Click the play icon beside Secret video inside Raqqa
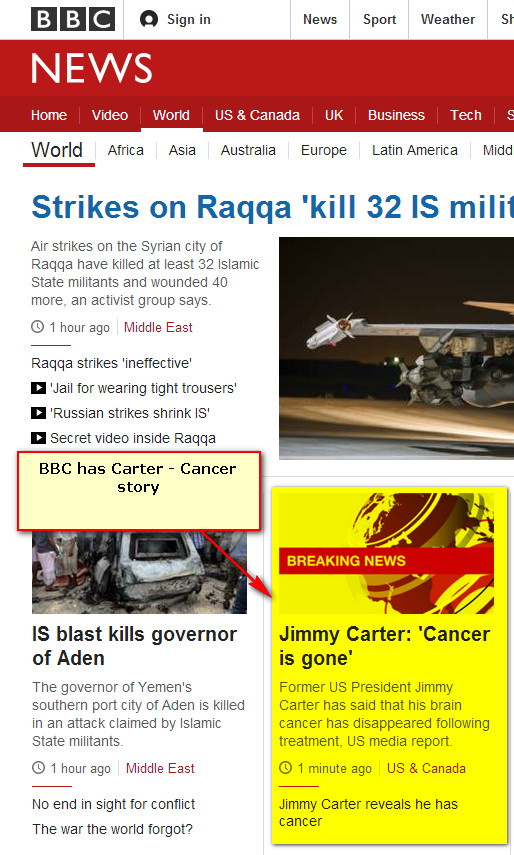This screenshot has height=855, width=514. tap(38, 438)
